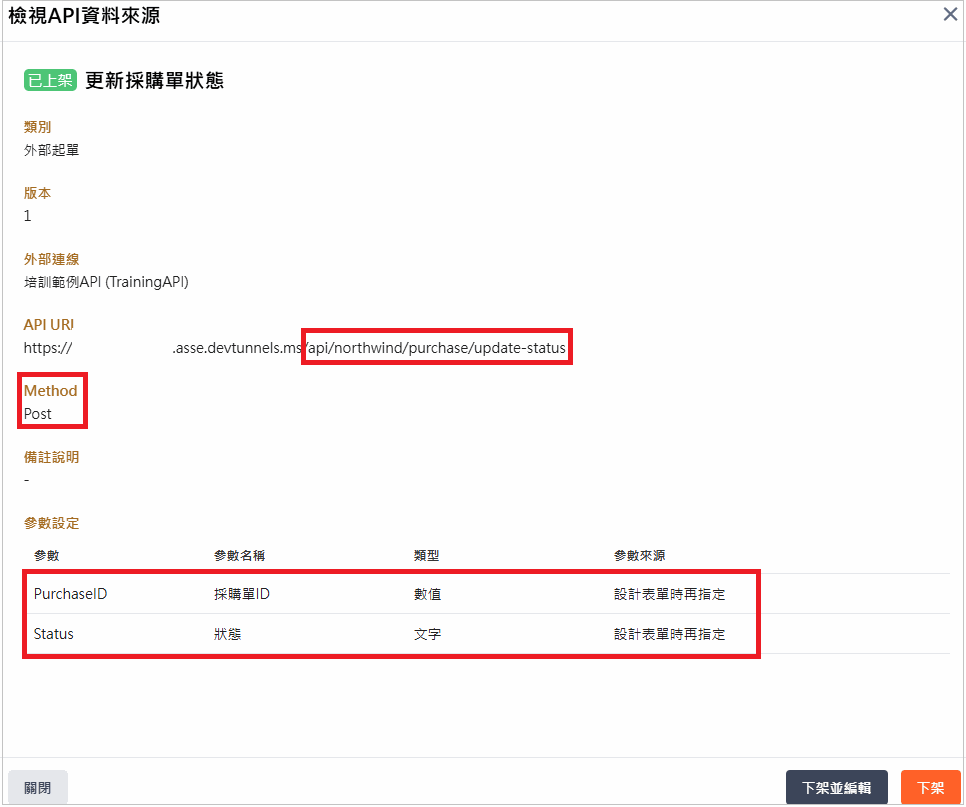966x807 pixels.
Task: Click the dialog title 檢視API資料來源
Action: tap(84, 15)
